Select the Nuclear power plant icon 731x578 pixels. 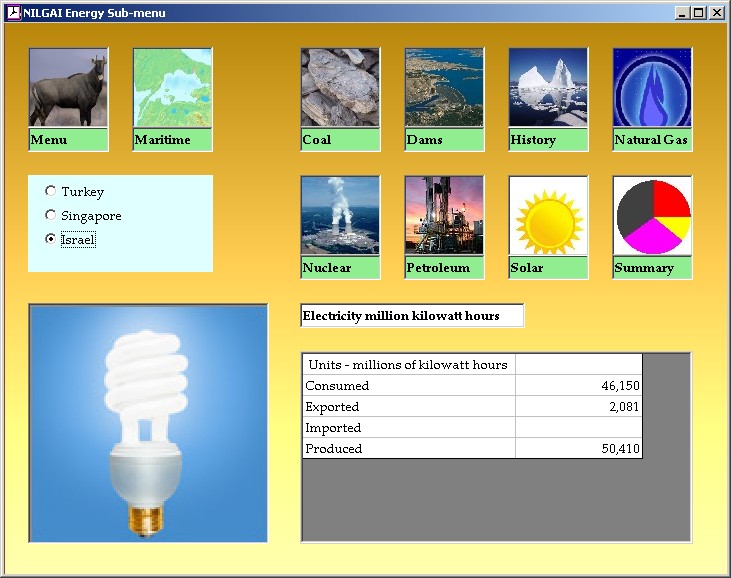coord(340,216)
